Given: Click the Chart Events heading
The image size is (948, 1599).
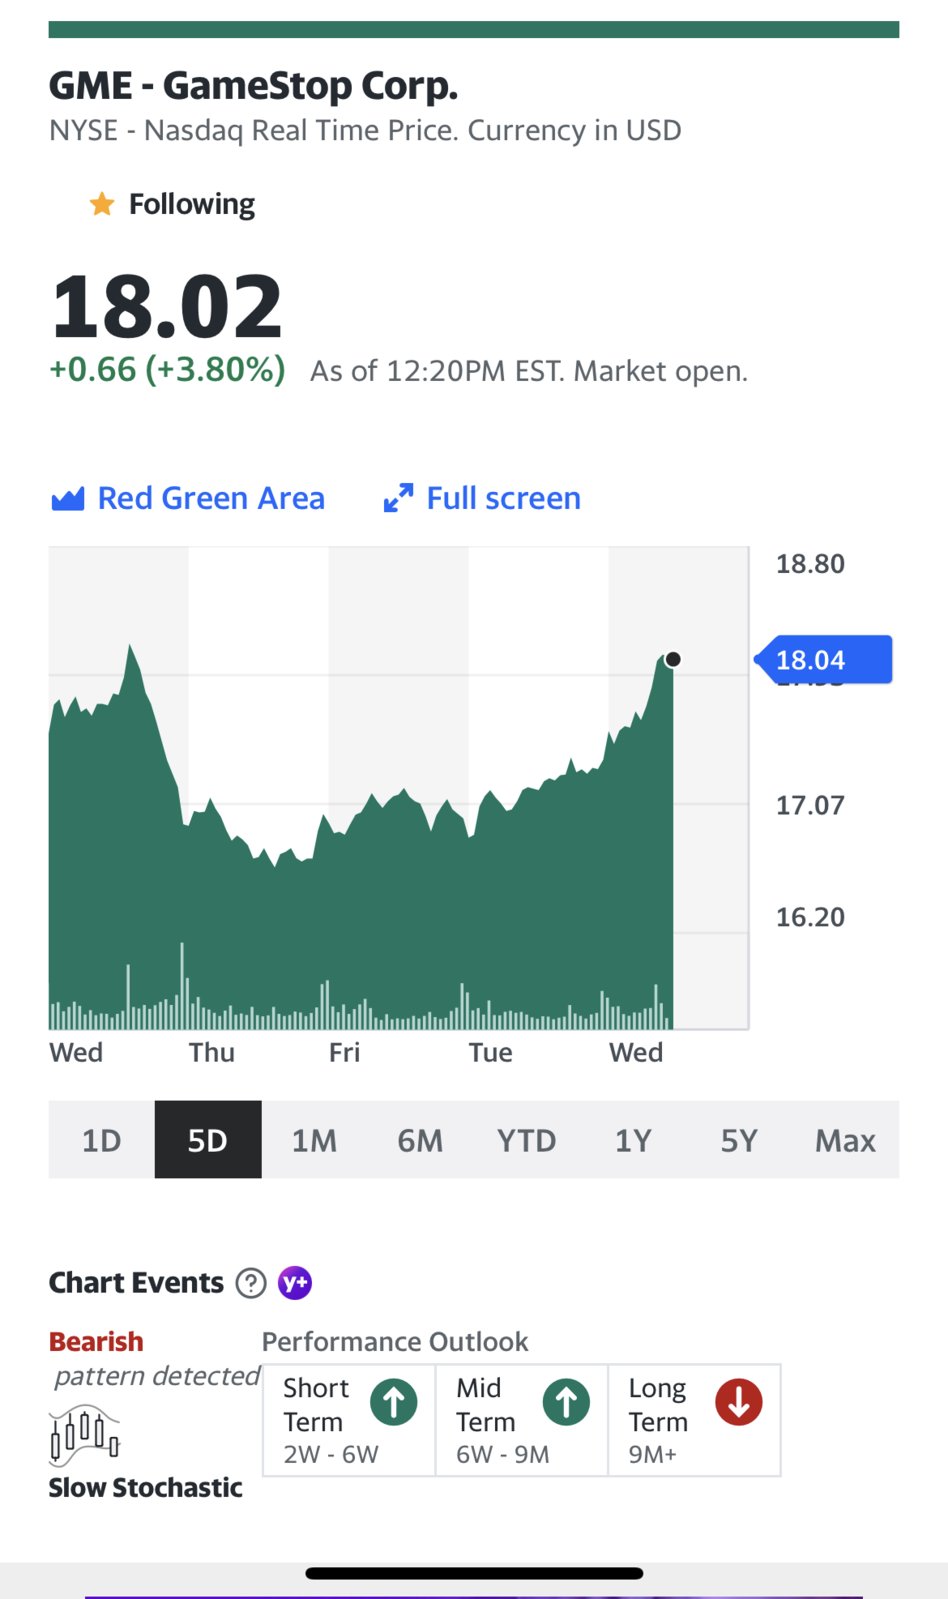Looking at the screenshot, I should pyautogui.click(x=136, y=1283).
